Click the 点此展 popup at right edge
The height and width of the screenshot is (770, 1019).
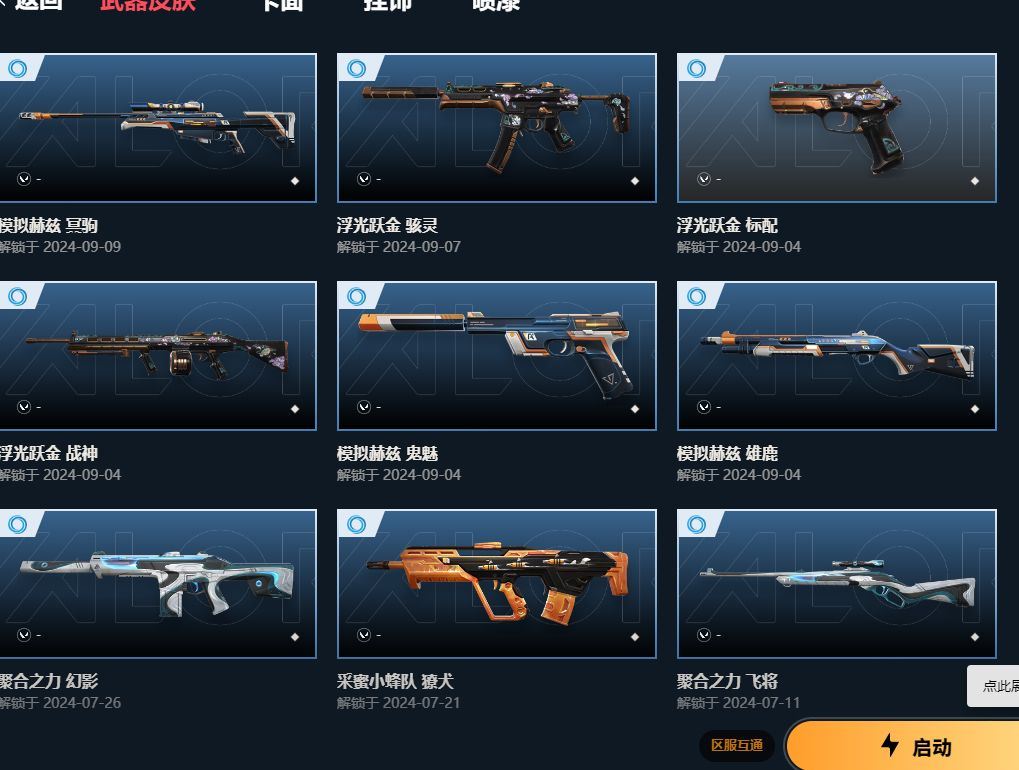tap(993, 686)
